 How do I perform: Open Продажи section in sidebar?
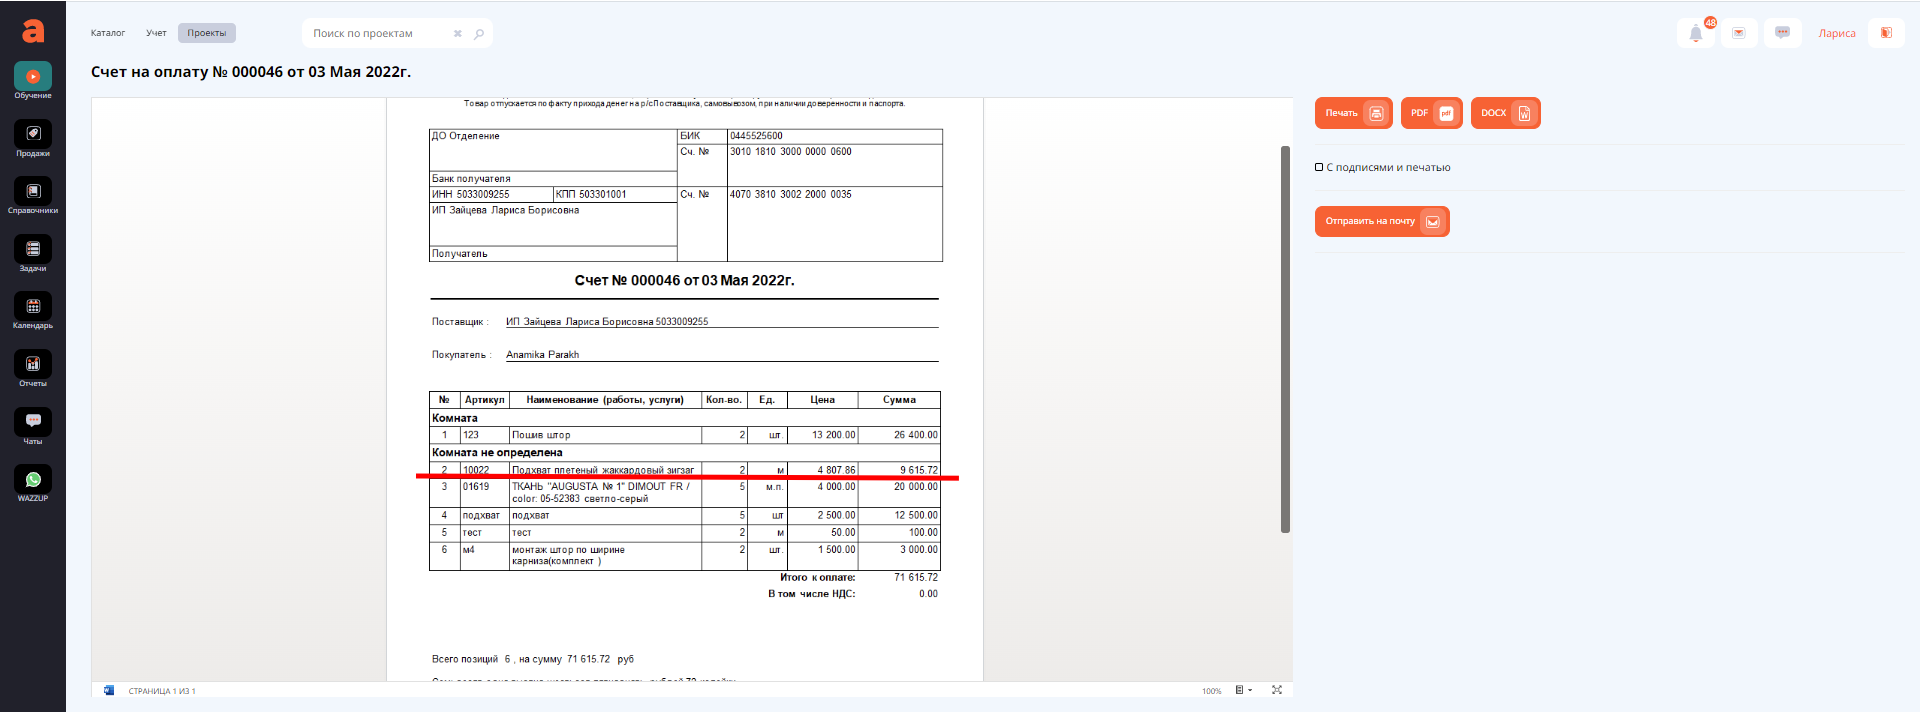33,139
